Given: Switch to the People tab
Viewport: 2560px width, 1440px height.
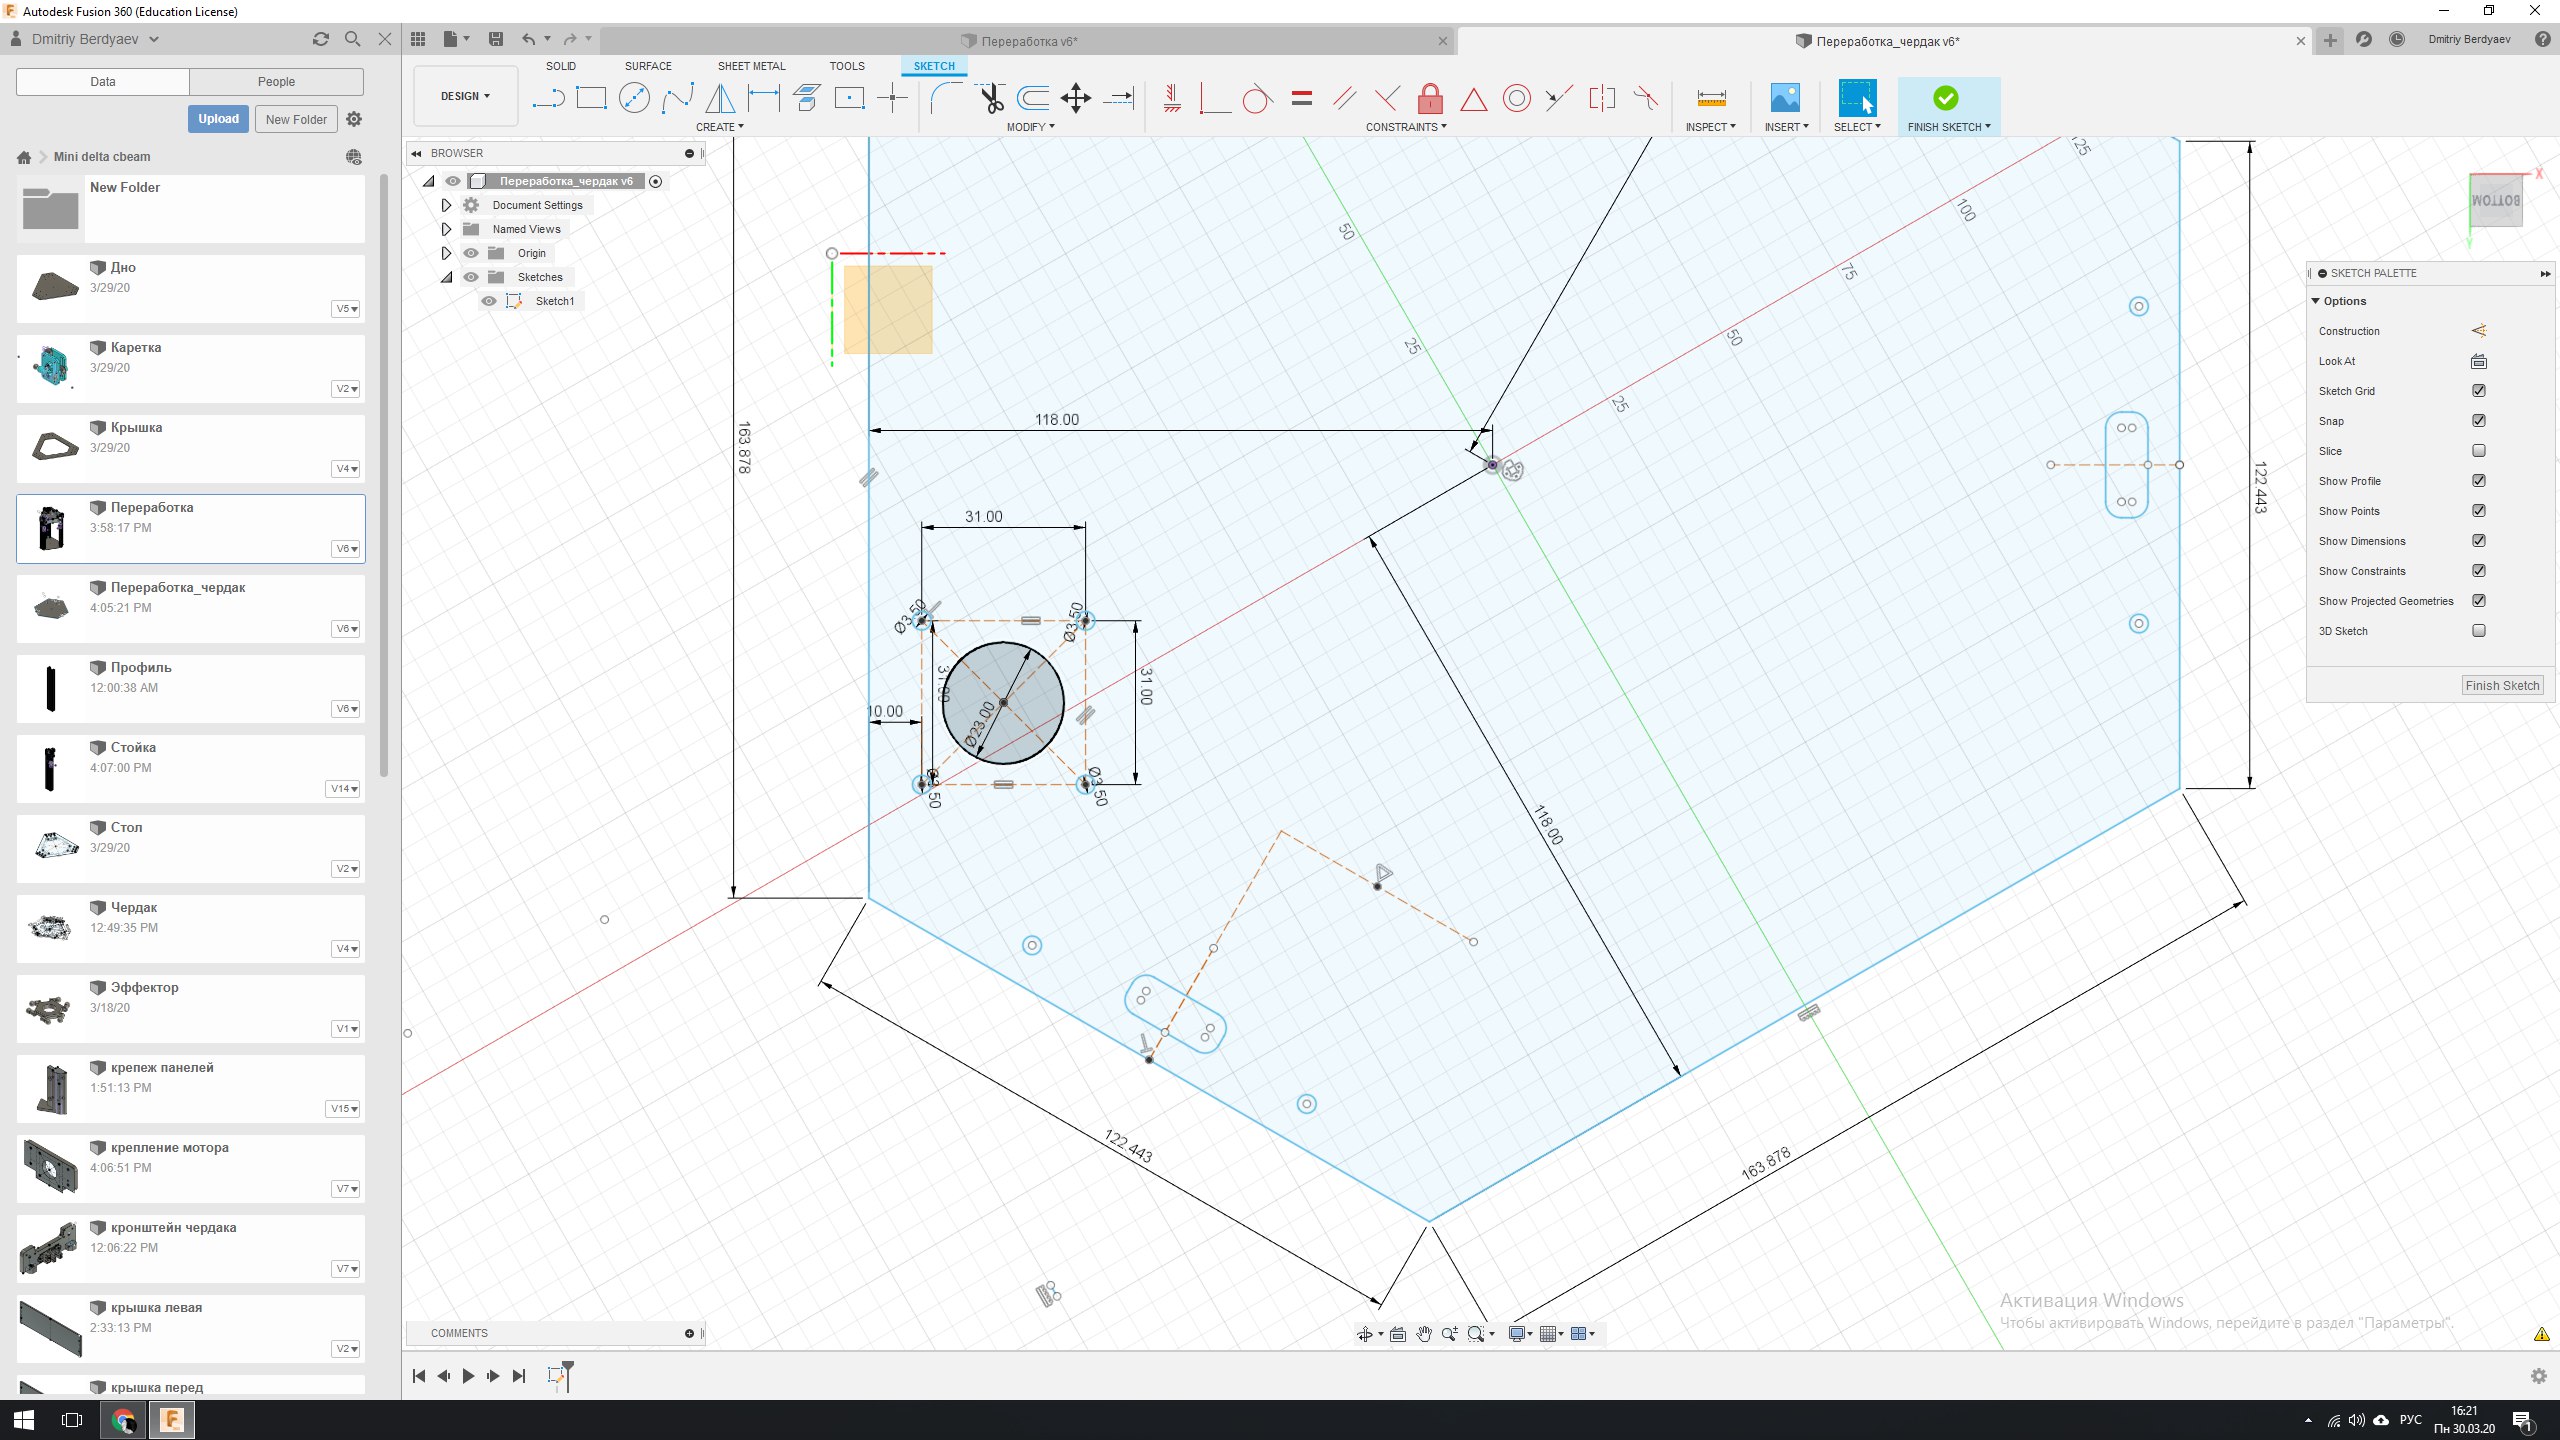Looking at the screenshot, I should pyautogui.click(x=276, y=82).
